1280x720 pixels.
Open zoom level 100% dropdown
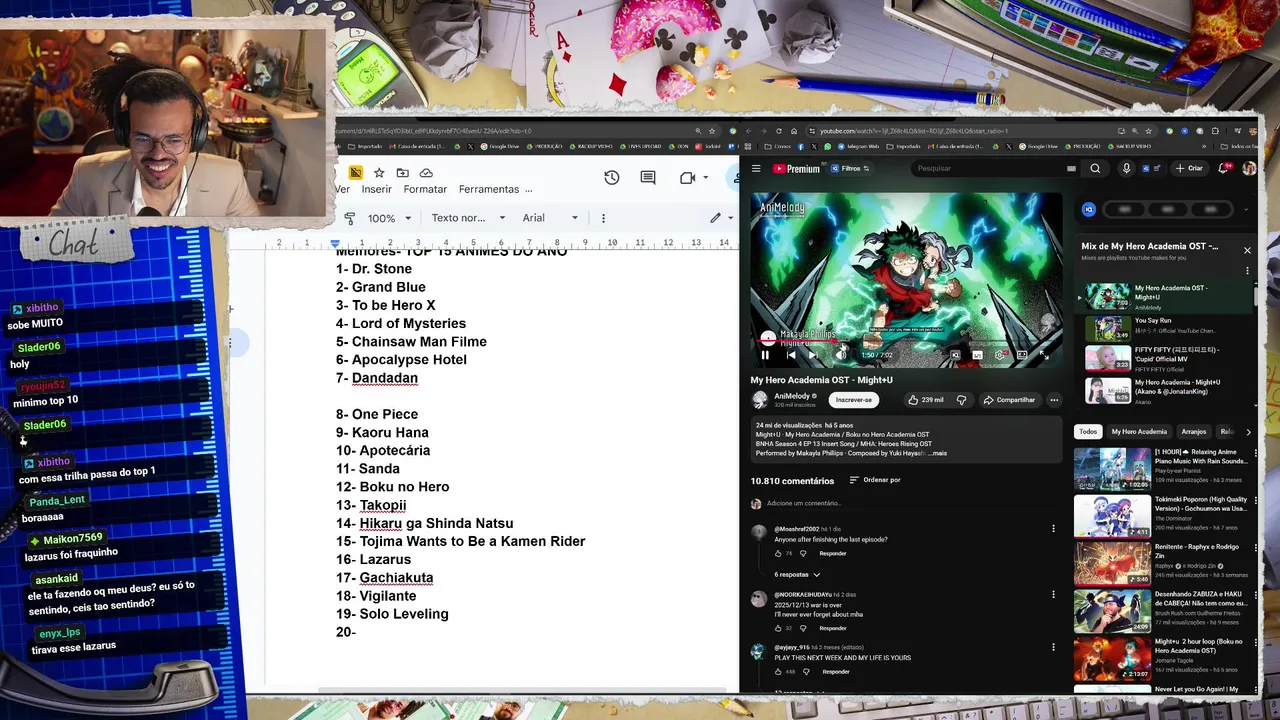point(389,218)
